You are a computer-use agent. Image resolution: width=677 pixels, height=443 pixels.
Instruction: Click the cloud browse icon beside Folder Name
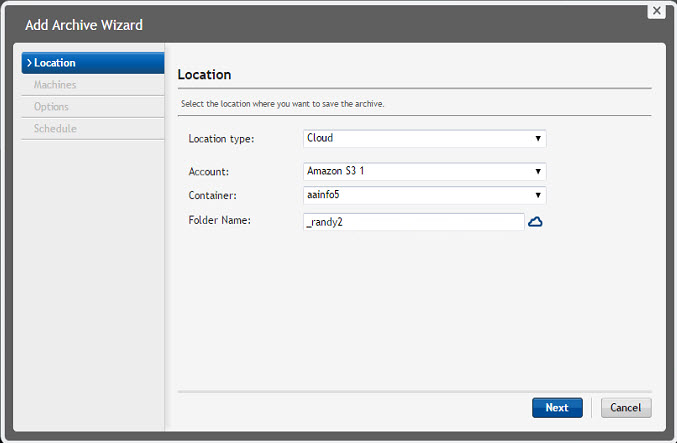click(535, 222)
